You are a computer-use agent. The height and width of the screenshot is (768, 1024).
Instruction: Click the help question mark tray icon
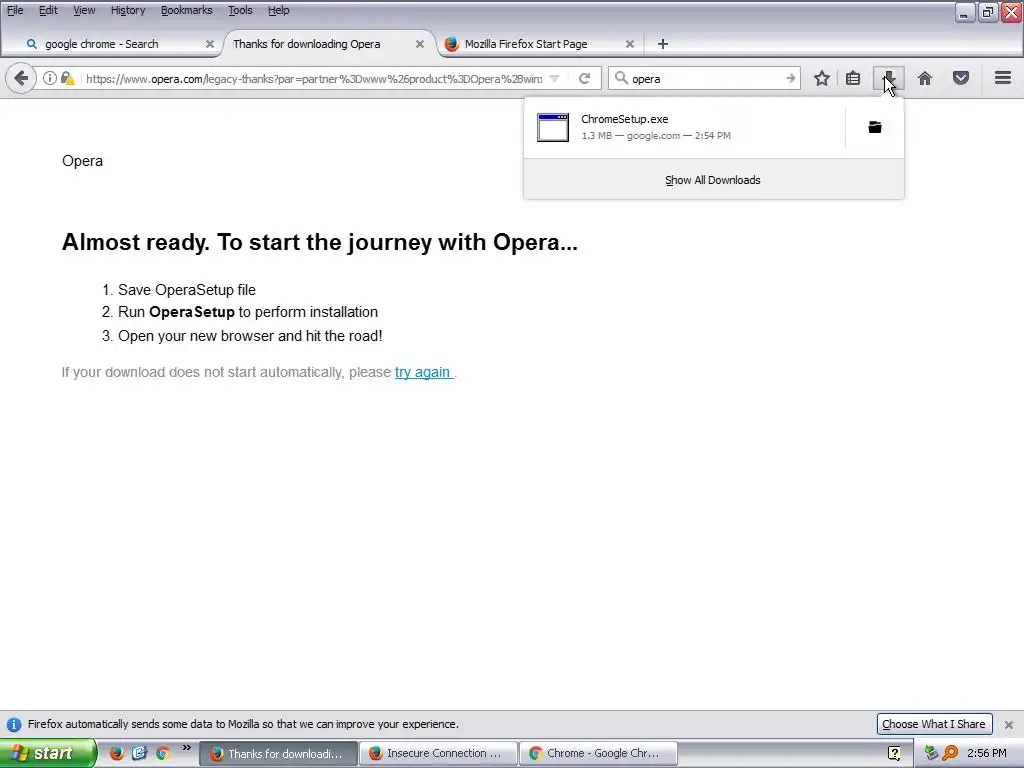coord(894,754)
